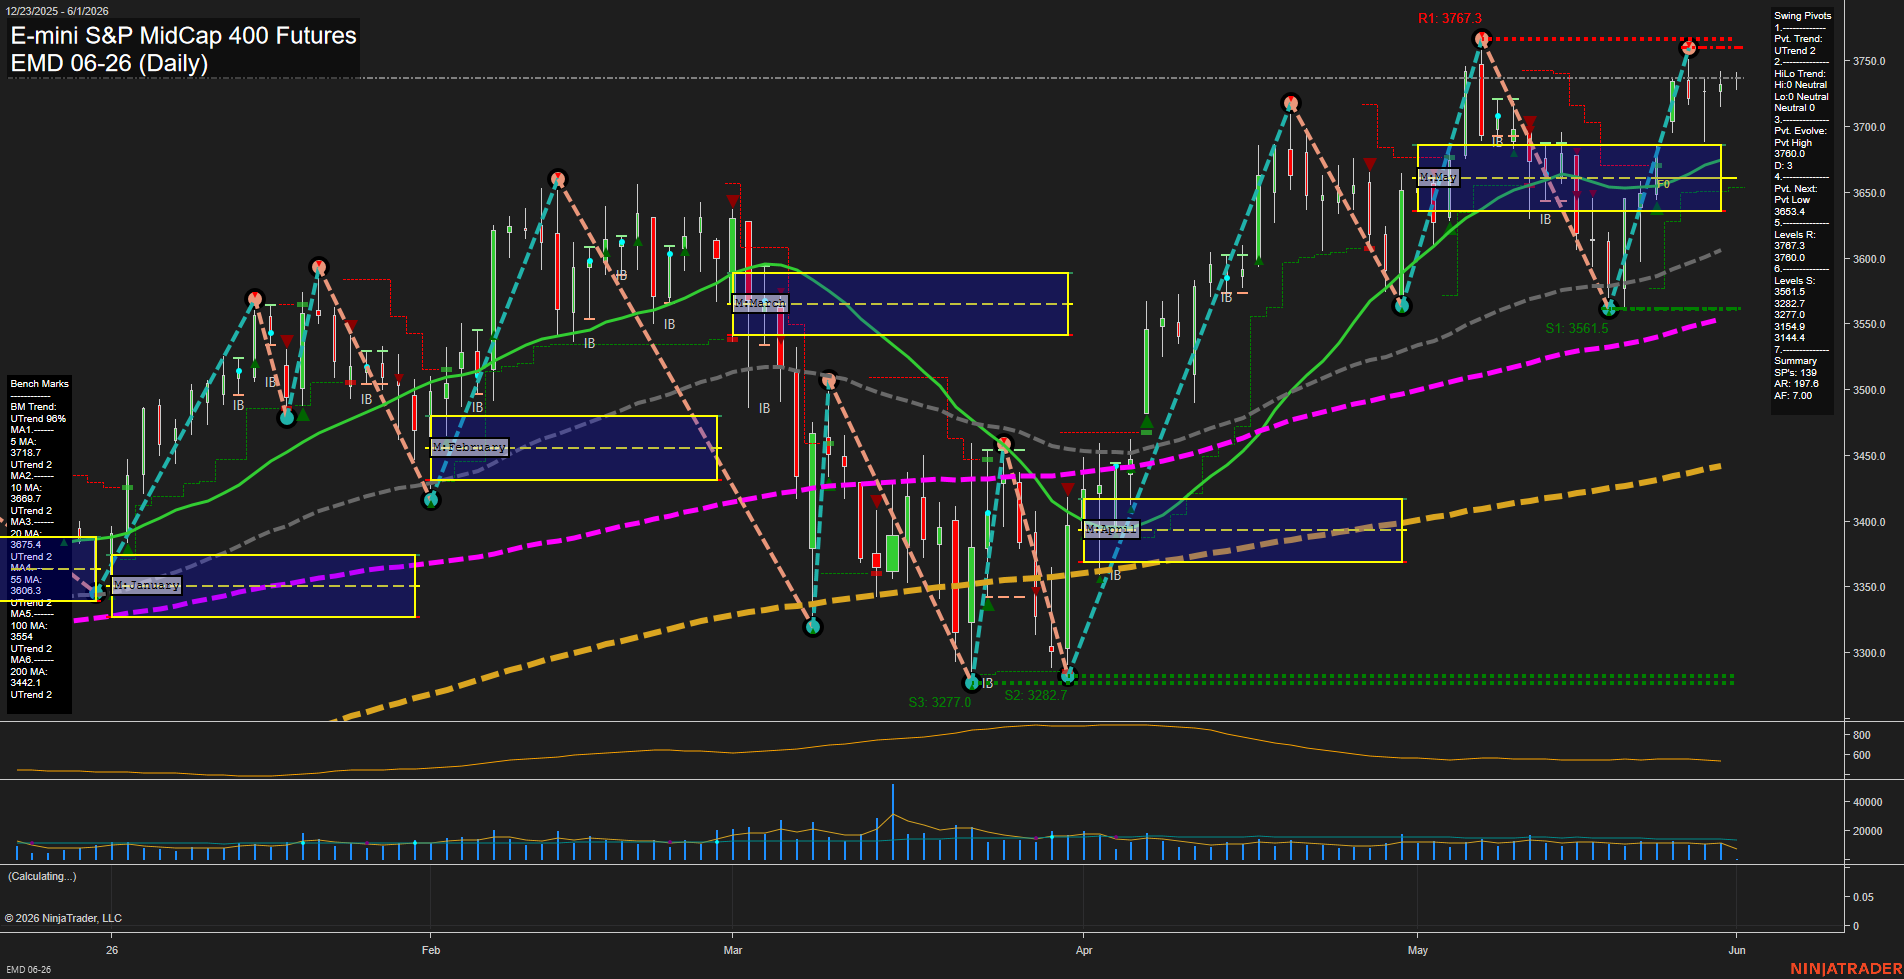The width and height of the screenshot is (1904, 979).
Task: Click the AR: 197.6 summary value
Action: tap(1797, 384)
